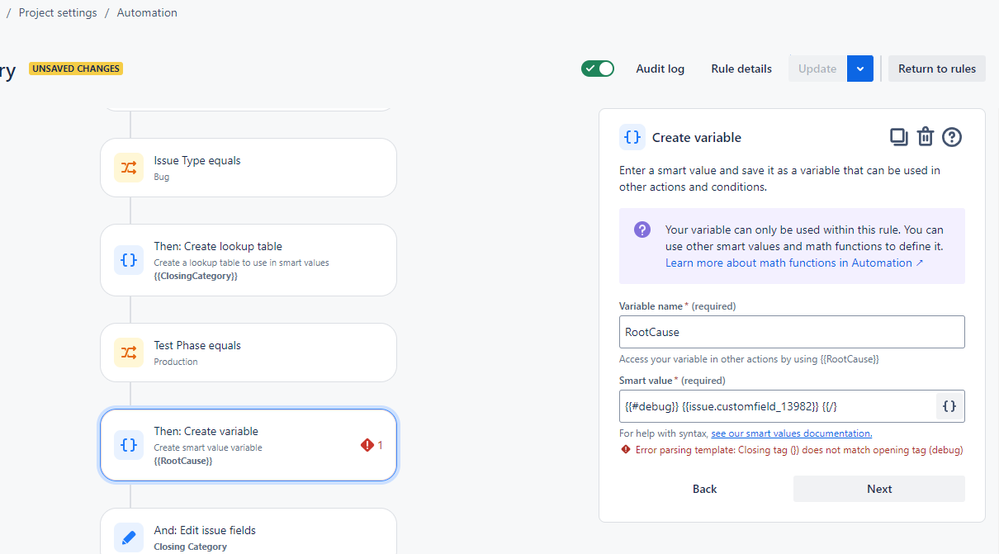Click the Create lookup table braces icon
Screen dimensions: 999x554
click(x=129, y=260)
